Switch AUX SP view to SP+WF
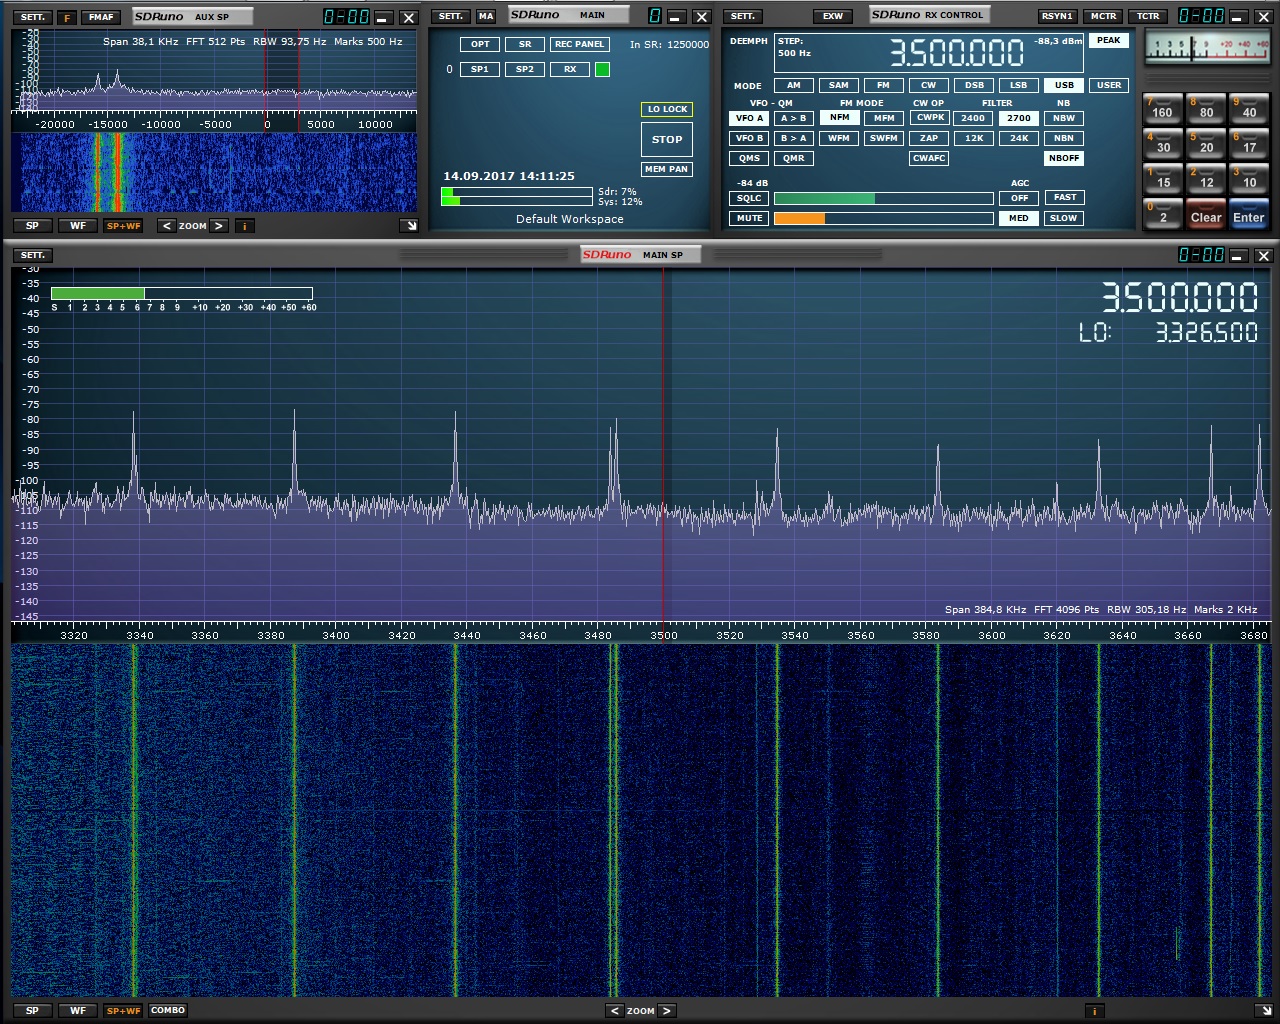1280x1024 pixels. point(123,226)
